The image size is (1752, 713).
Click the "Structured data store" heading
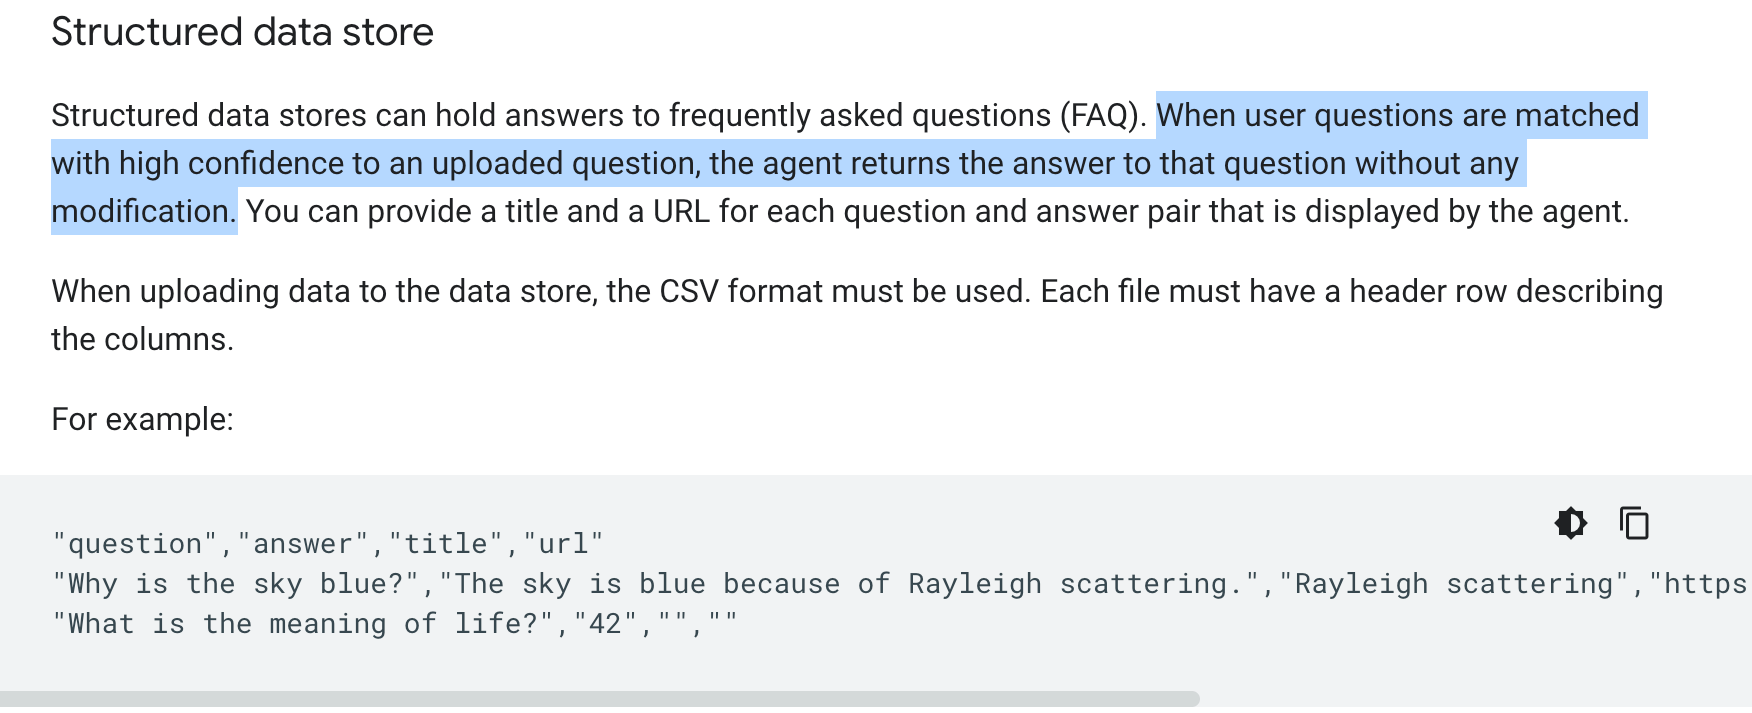[x=242, y=32]
